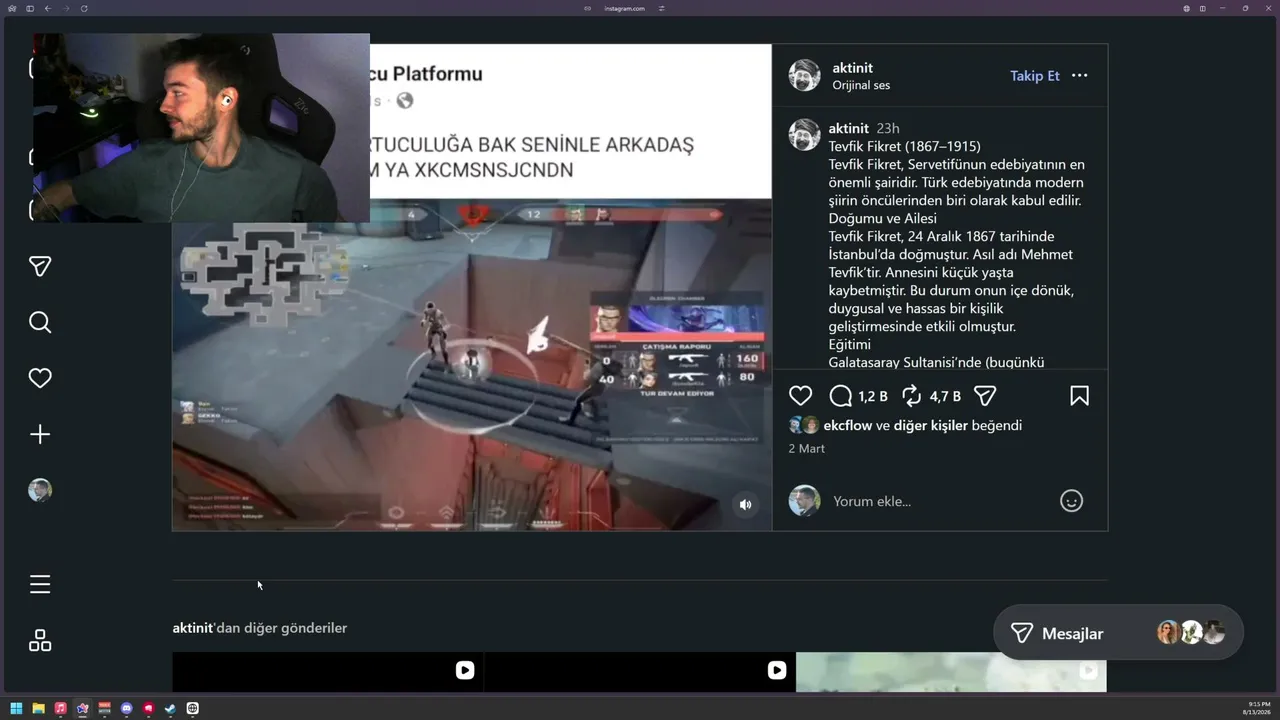Viewport: 1280px width, 720px height.
Task: Open aktinit avatar beside the caption
Action: (804, 134)
